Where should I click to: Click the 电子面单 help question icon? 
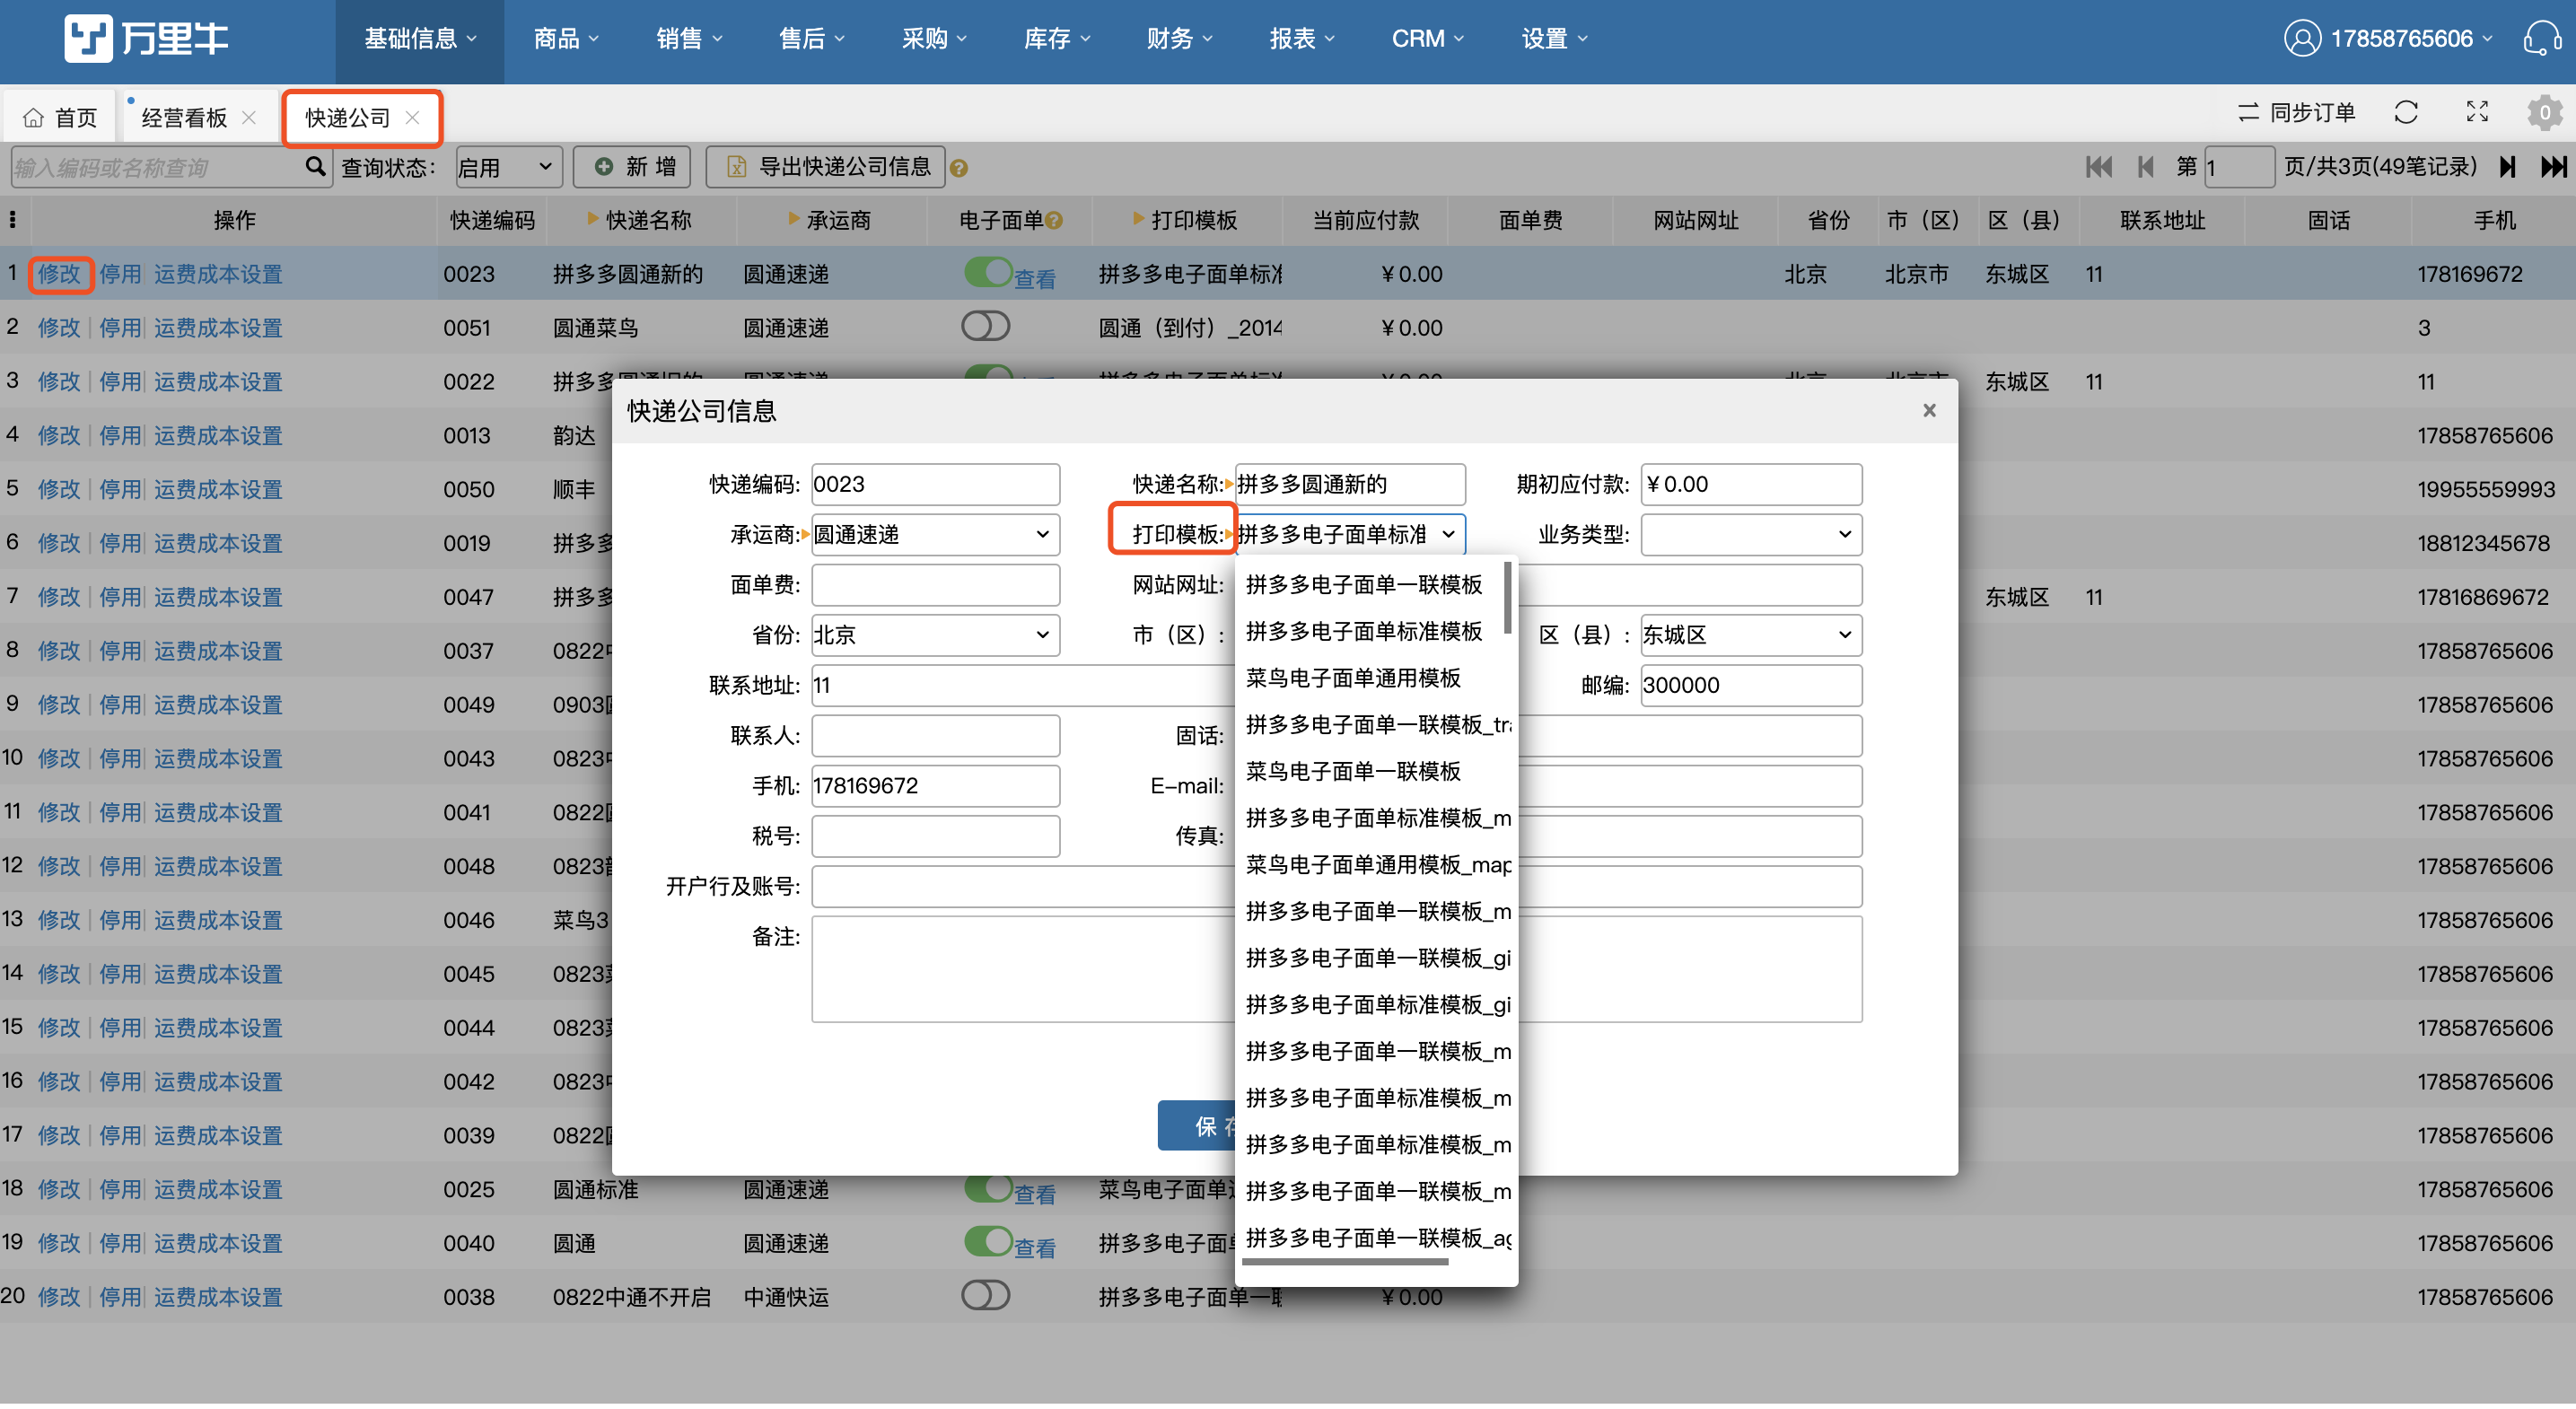click(1053, 220)
